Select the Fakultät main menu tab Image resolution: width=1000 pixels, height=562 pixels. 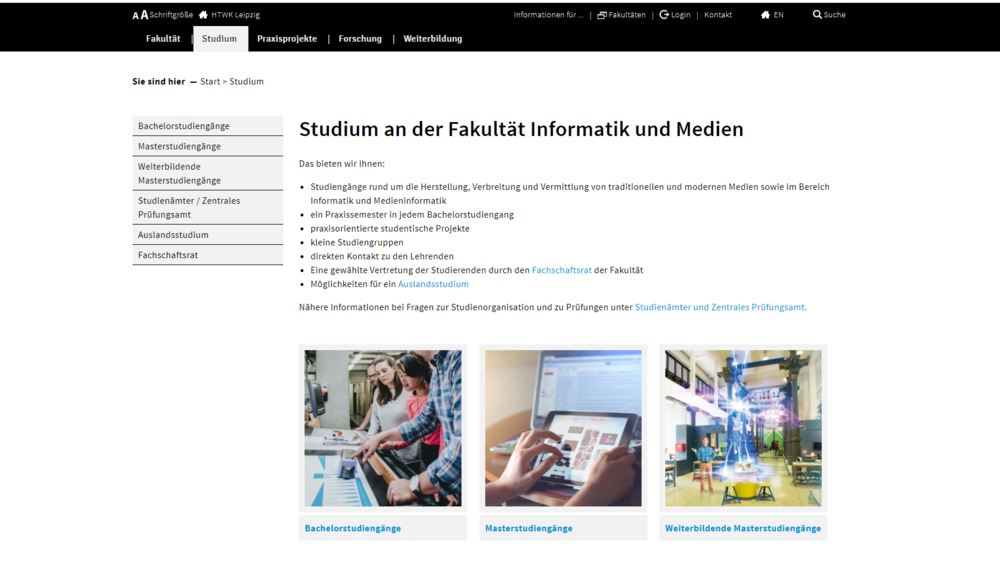click(x=163, y=39)
